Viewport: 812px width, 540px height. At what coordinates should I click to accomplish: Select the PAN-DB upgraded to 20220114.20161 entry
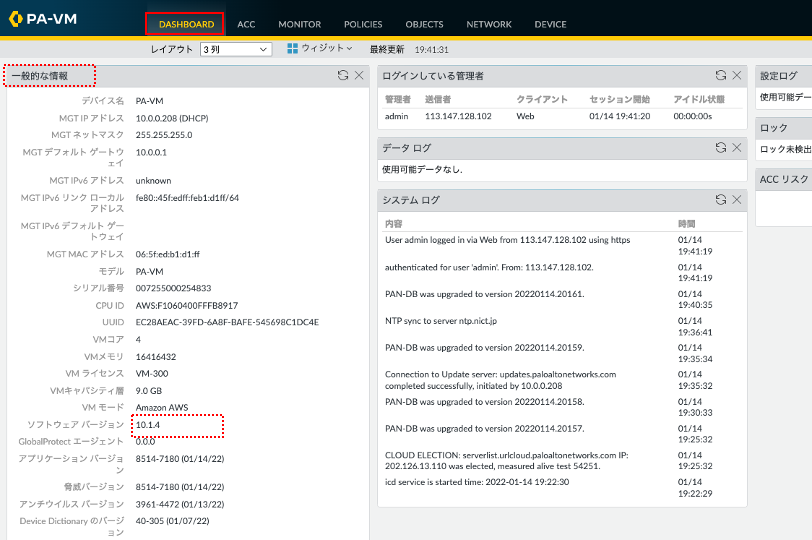(x=562, y=299)
